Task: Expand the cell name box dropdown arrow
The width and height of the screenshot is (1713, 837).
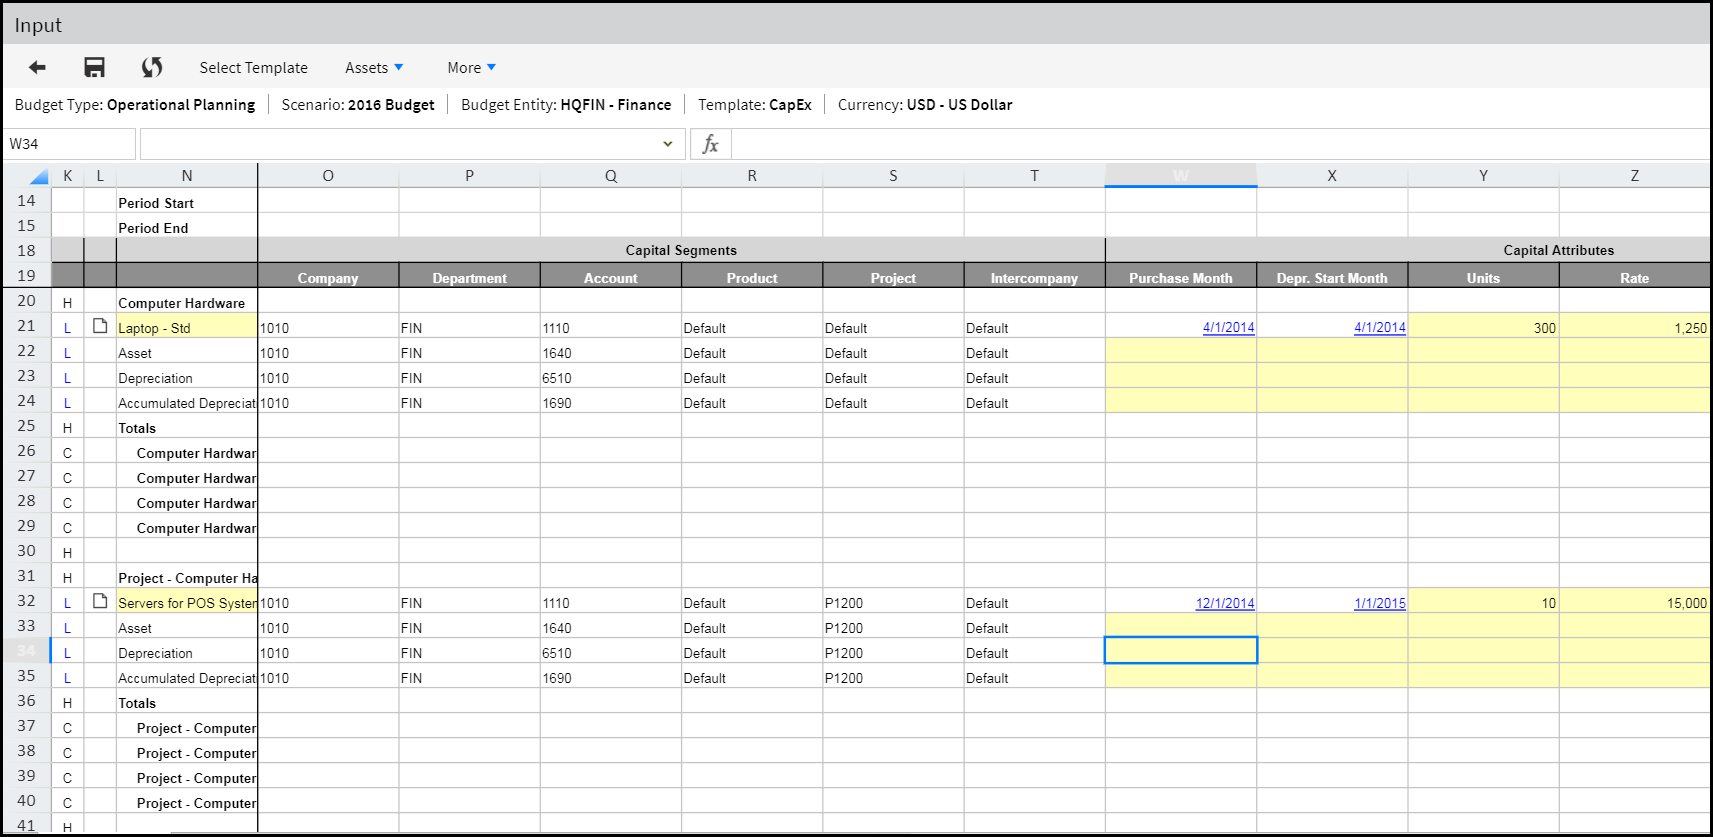Action: pyautogui.click(x=668, y=144)
